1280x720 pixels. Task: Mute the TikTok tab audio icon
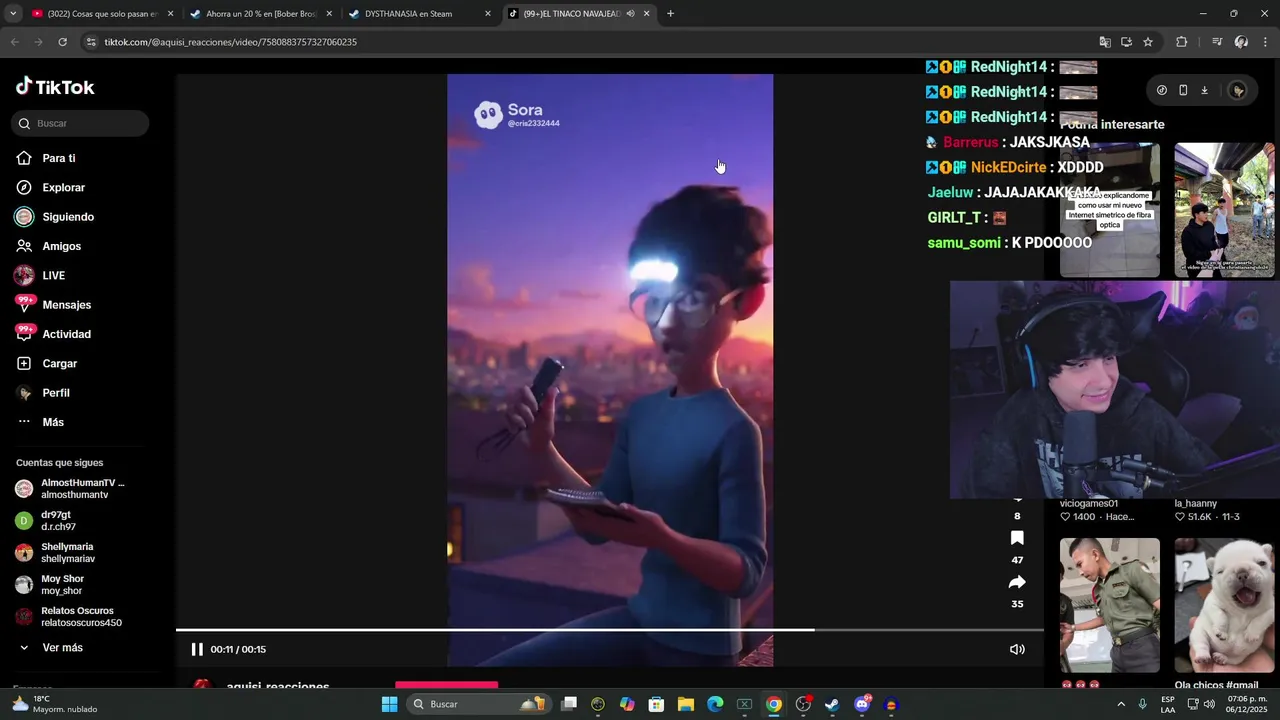(x=630, y=14)
